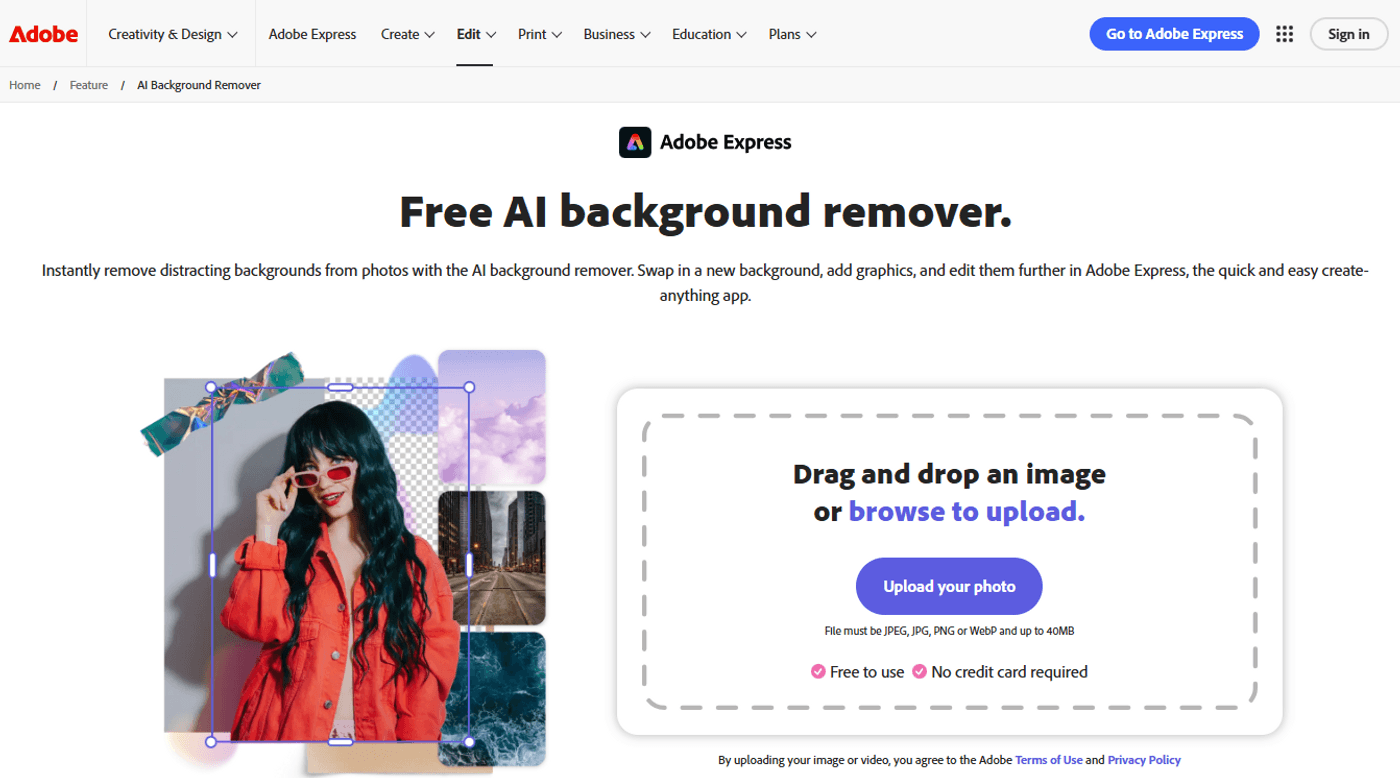Select the purple clouds background thumbnail
Screen dimensions: 1400x778
pyautogui.click(x=492, y=417)
